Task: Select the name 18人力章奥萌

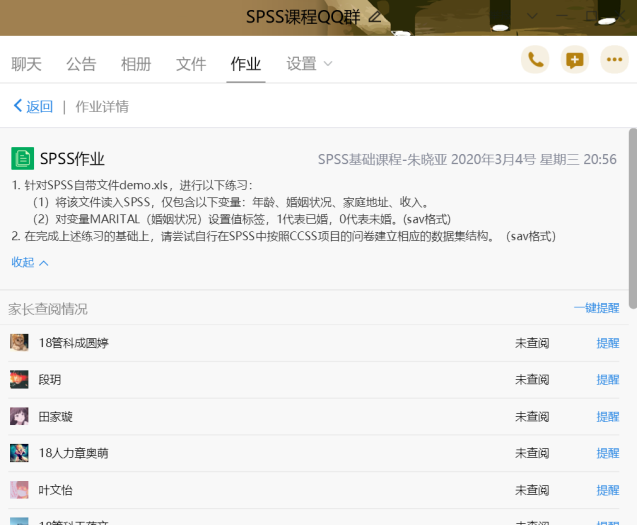Action: click(74, 453)
